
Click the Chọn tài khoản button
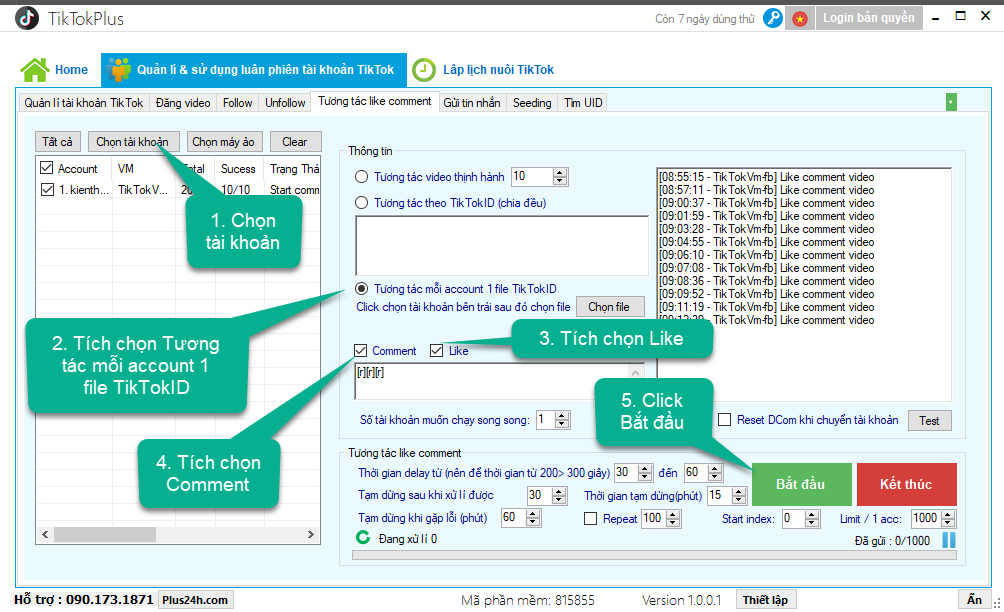point(133,141)
